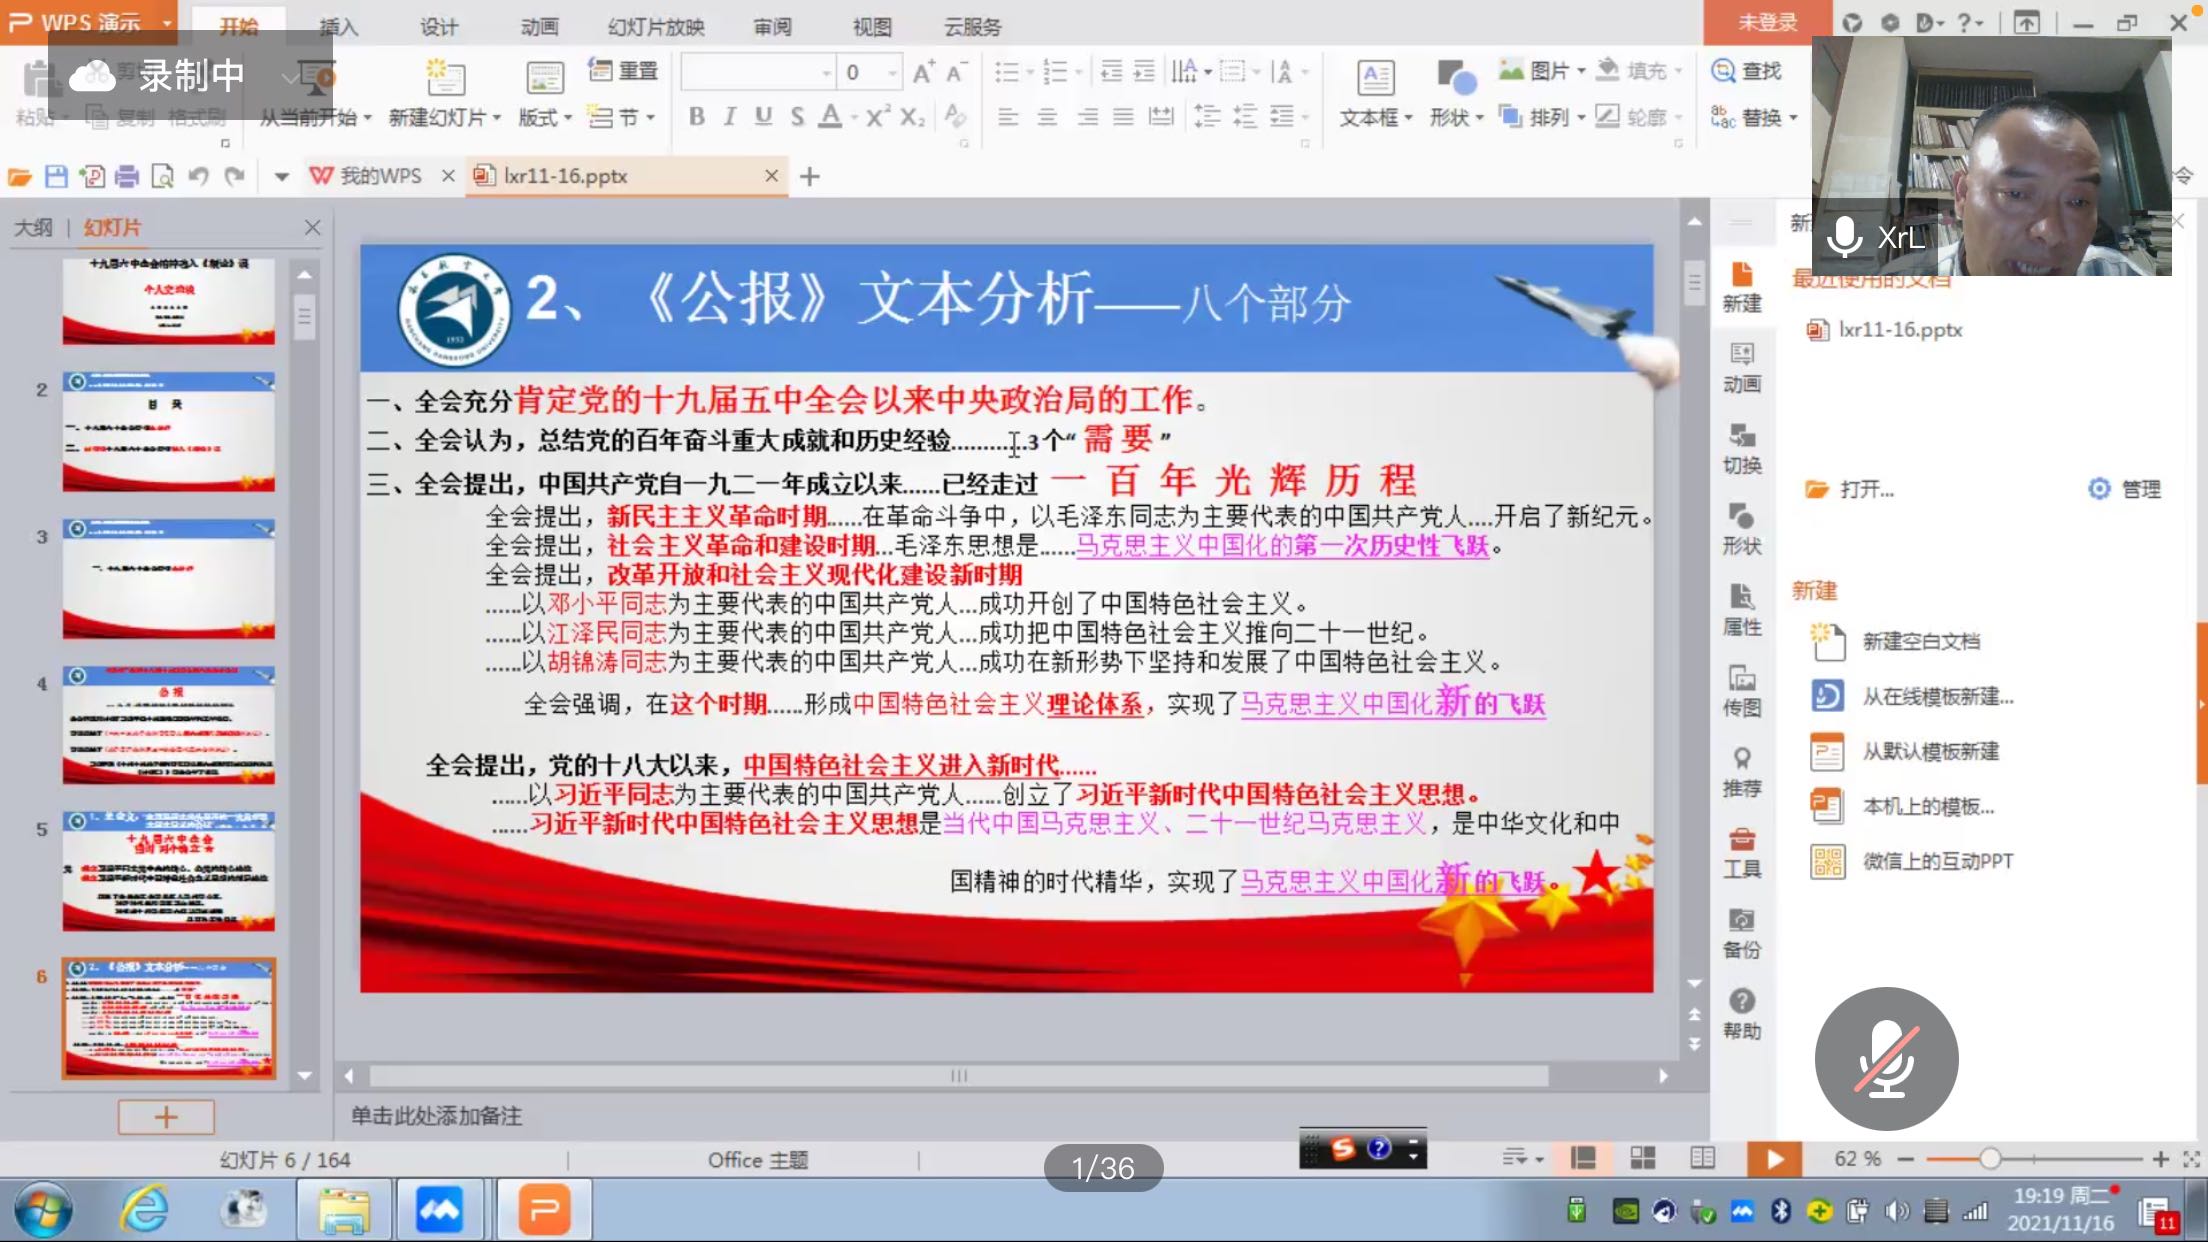Image resolution: width=2208 pixels, height=1242 pixels.
Task: Toggle bold formatting button
Action: pos(696,117)
